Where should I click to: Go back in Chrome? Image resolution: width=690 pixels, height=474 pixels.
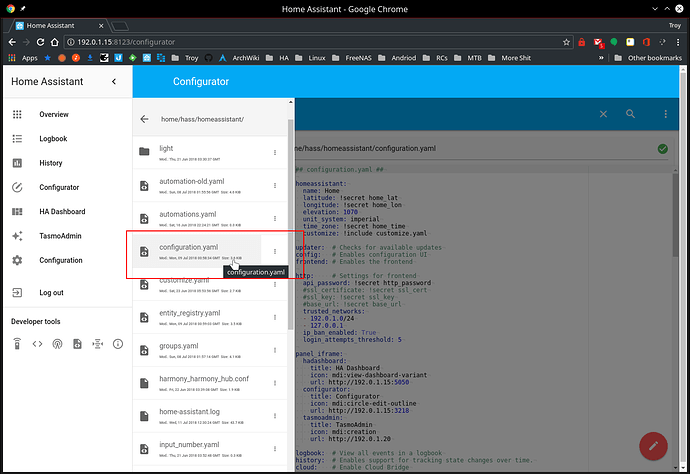[x=12, y=42]
